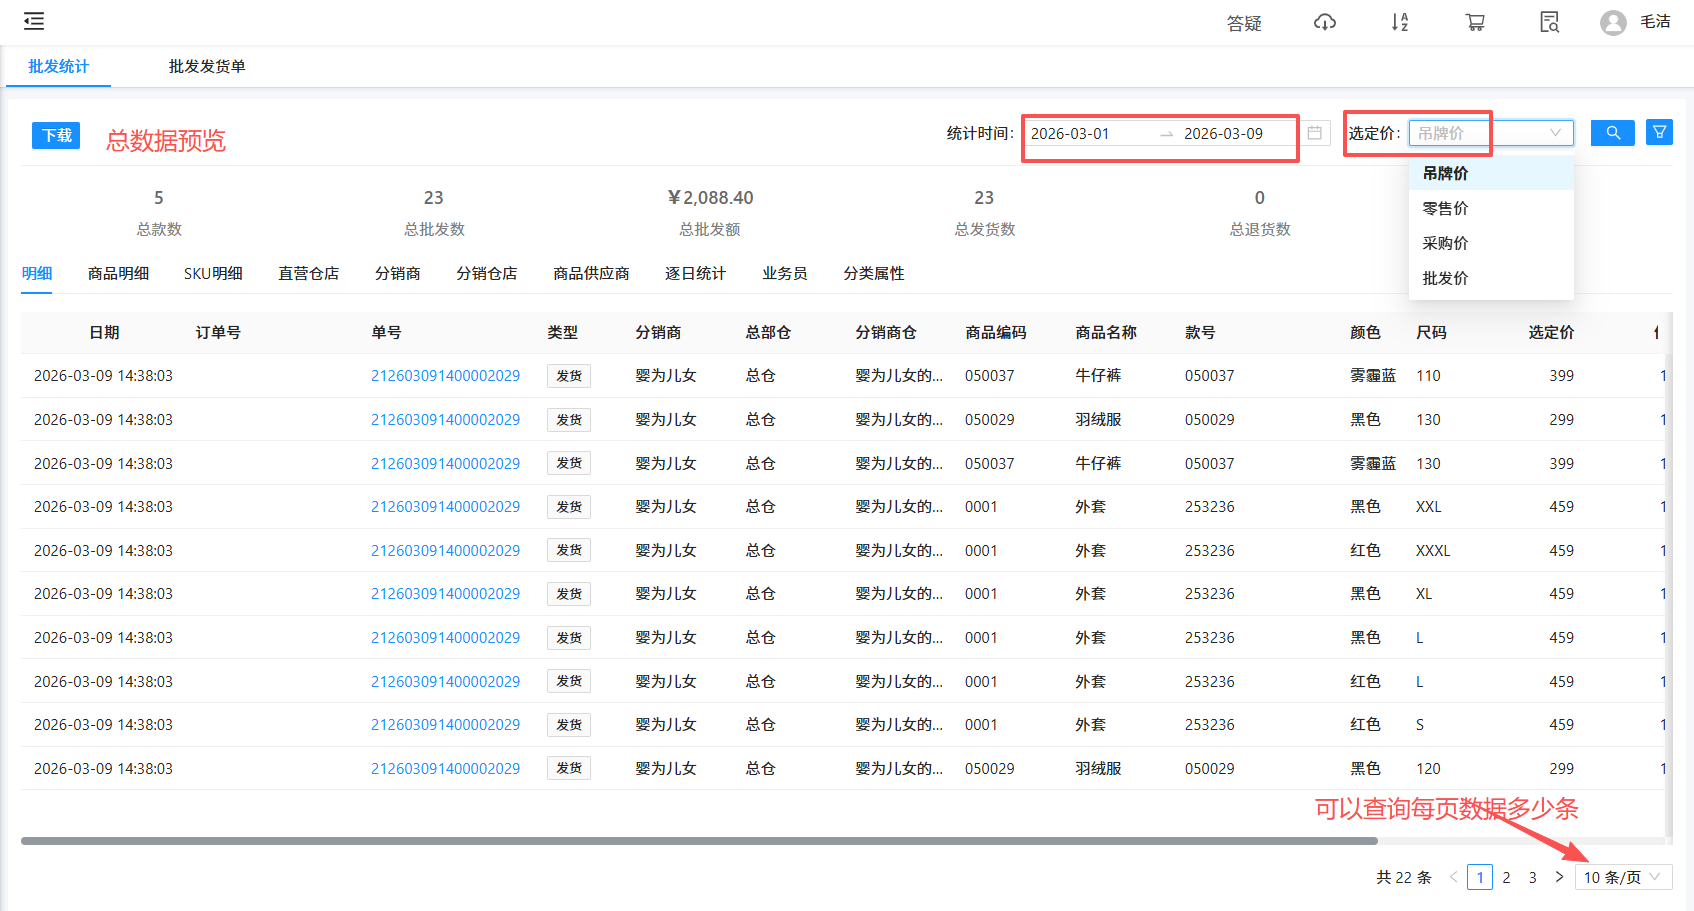1694x911 pixels.
Task: Click the document search icon in top bar
Action: [x=1548, y=21]
